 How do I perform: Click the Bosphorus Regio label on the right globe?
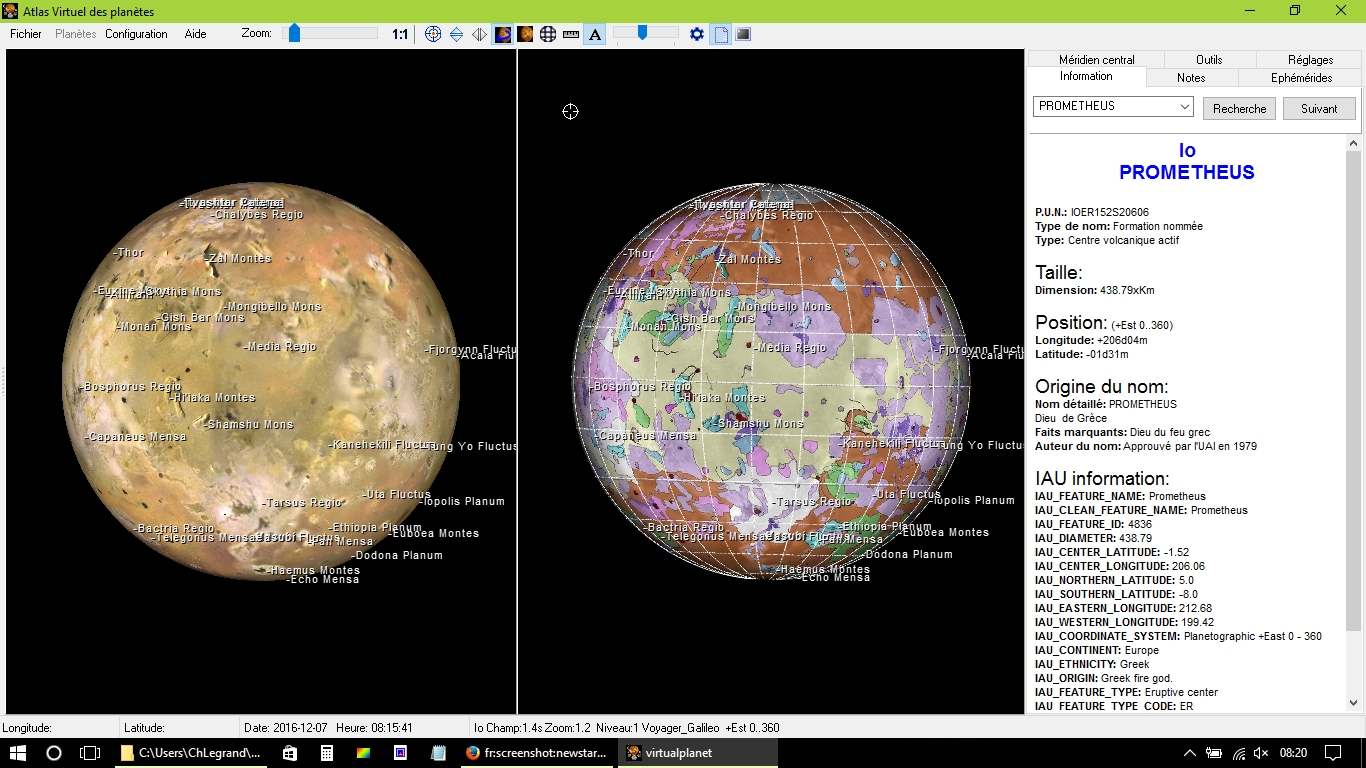point(641,387)
